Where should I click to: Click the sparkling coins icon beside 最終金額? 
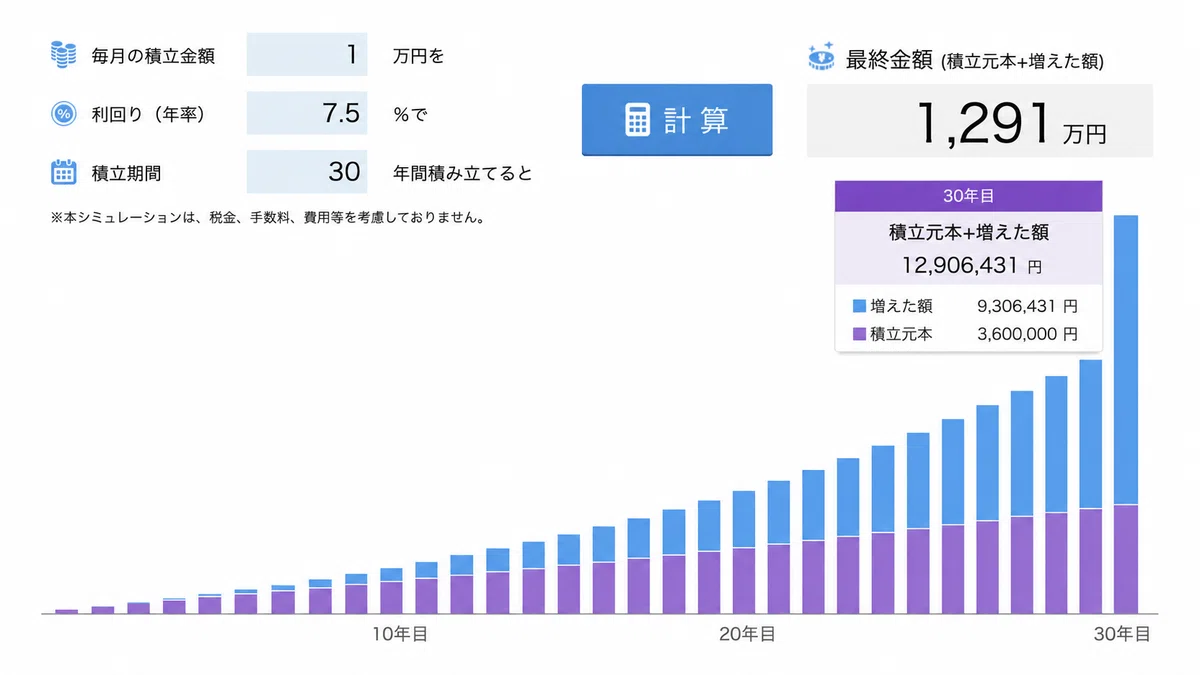point(822,57)
